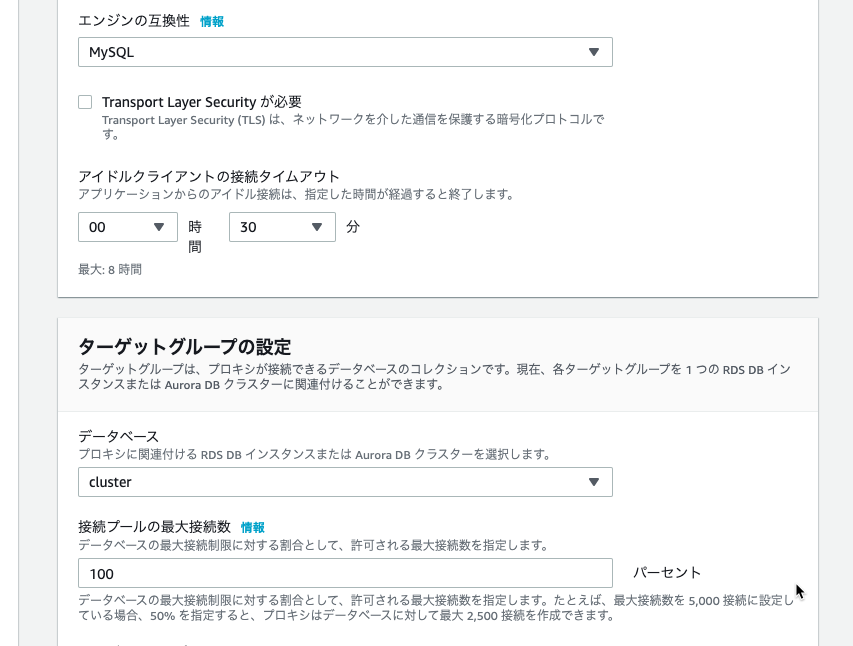The height and width of the screenshot is (646, 853).
Task: Expand the hours dropdown showing 00
Action: click(x=128, y=227)
